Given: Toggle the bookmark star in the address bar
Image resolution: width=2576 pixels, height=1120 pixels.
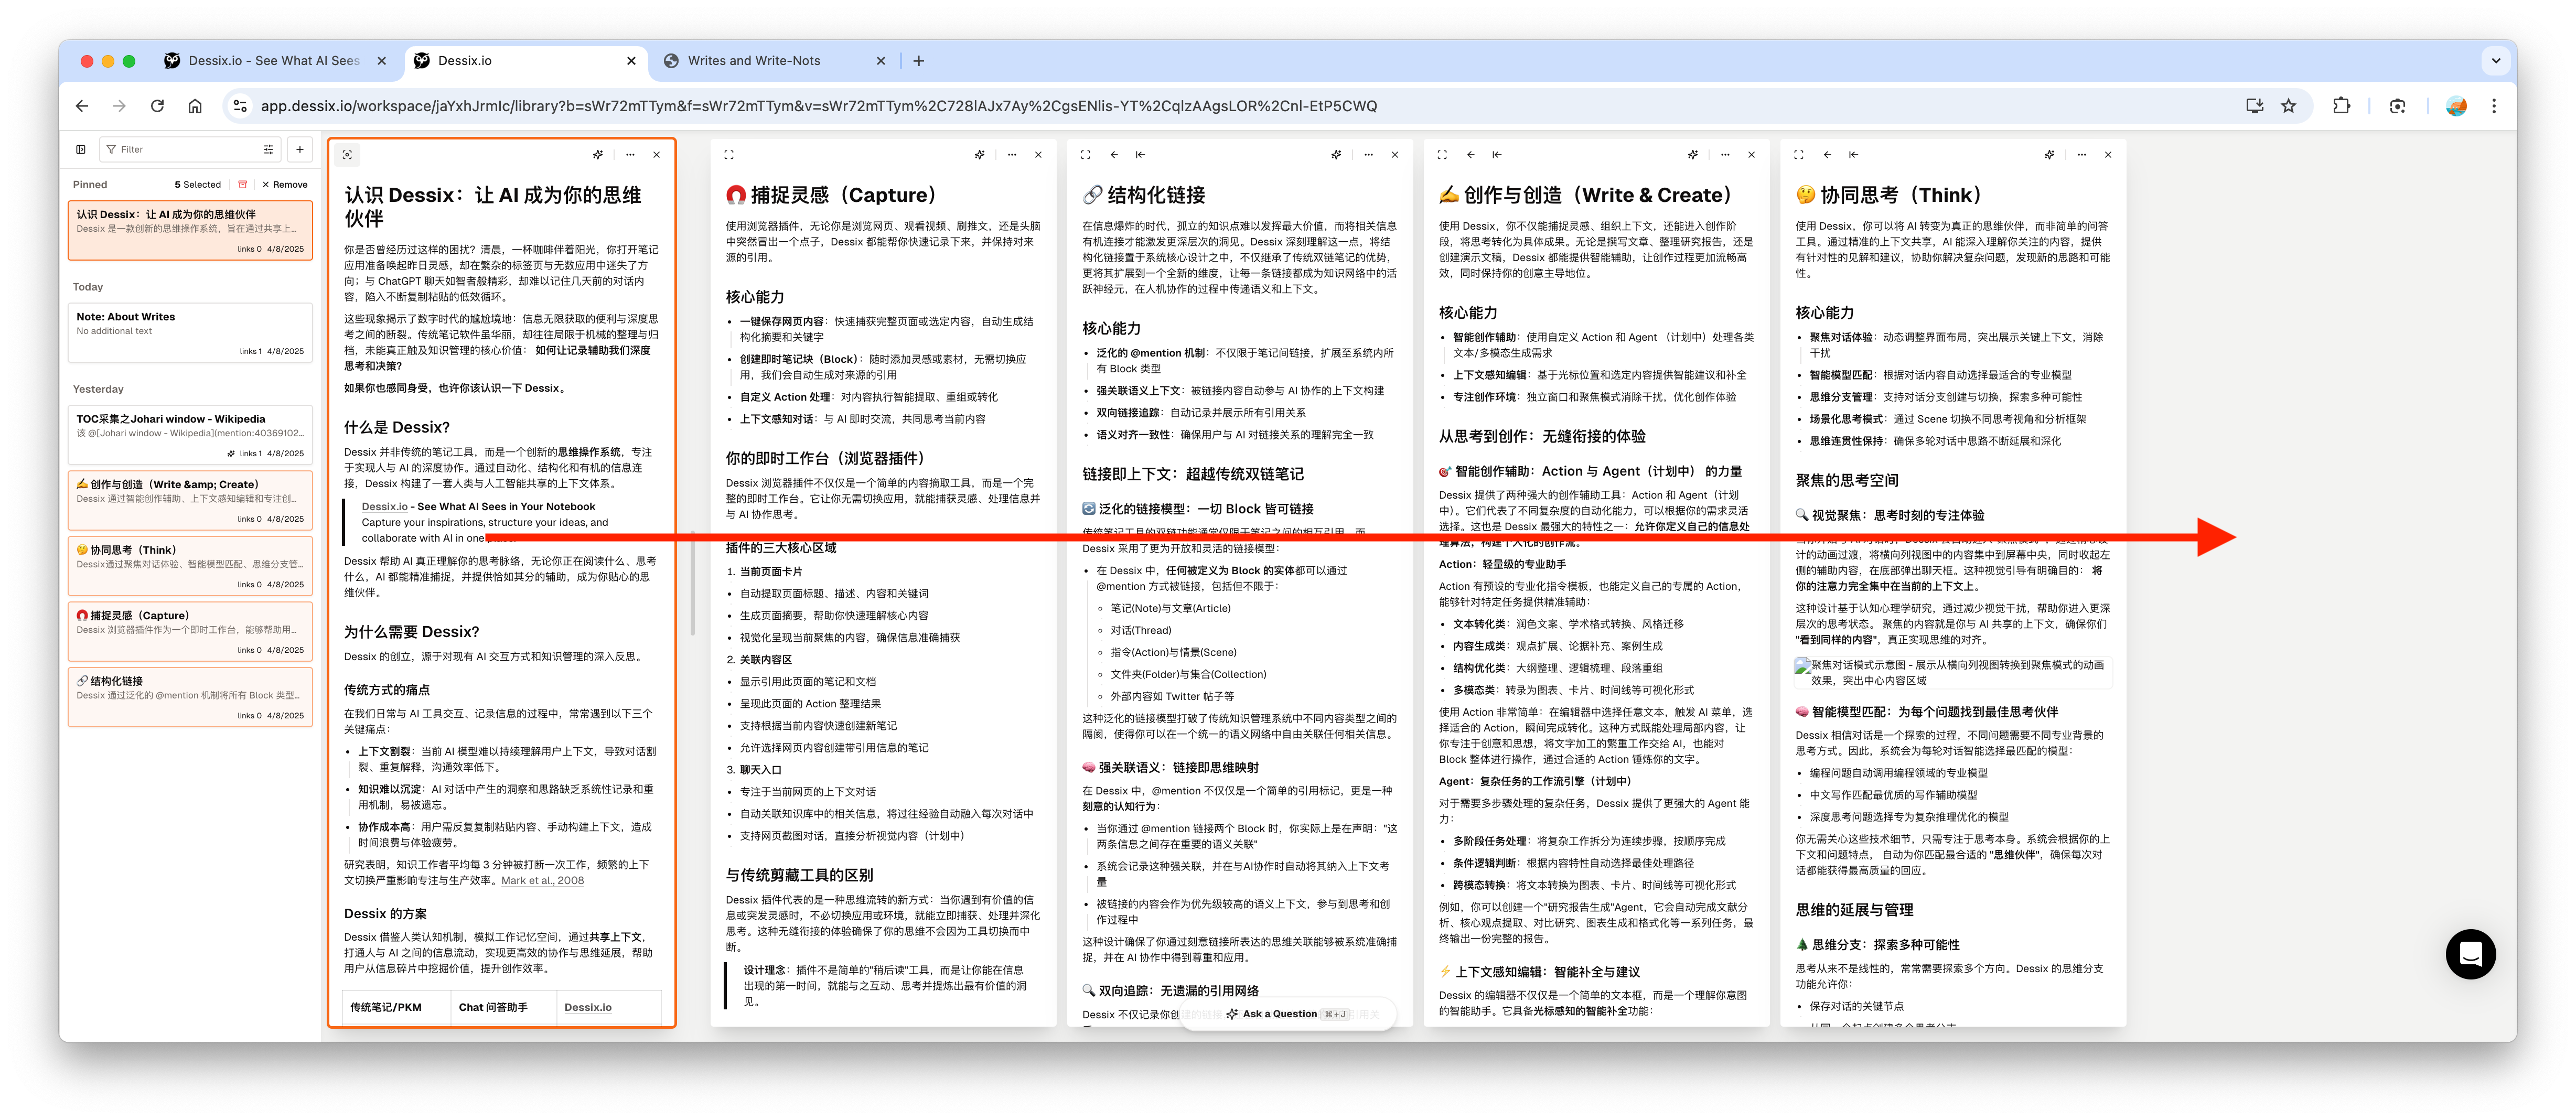Looking at the screenshot, I should 2289,105.
